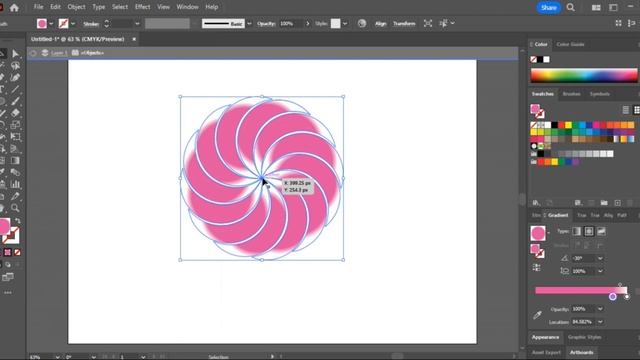The image size is (640, 360).
Task: Select the purple gradient stop
Action: click(612, 297)
